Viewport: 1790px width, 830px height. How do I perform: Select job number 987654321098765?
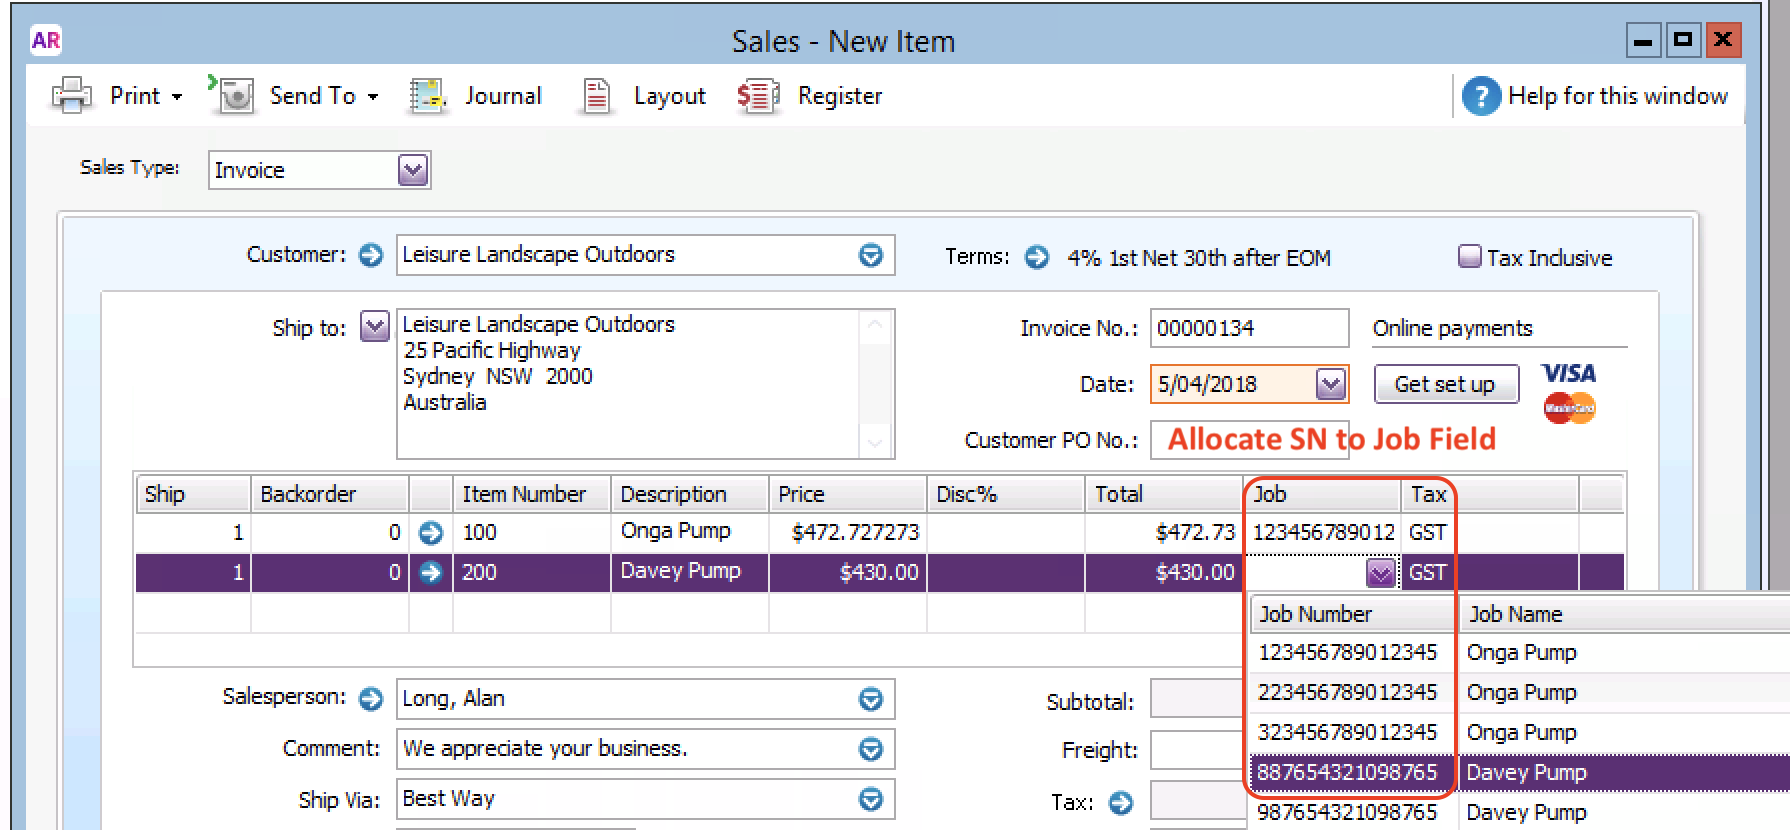click(x=1348, y=812)
